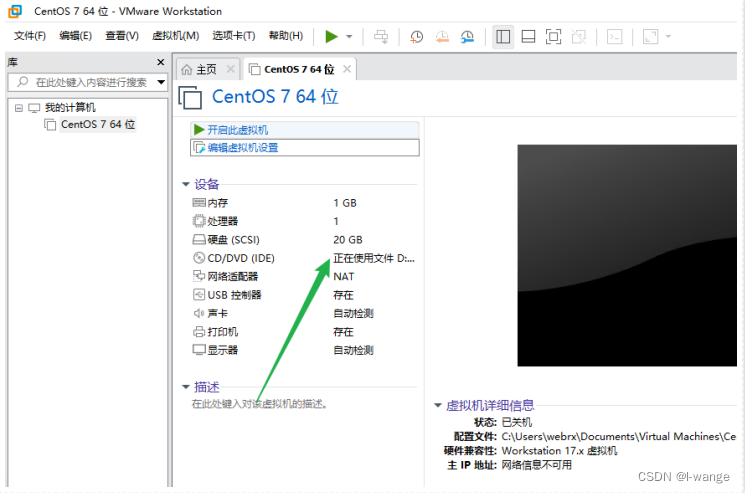Toggle the library sidebar view icon

click(x=503, y=37)
